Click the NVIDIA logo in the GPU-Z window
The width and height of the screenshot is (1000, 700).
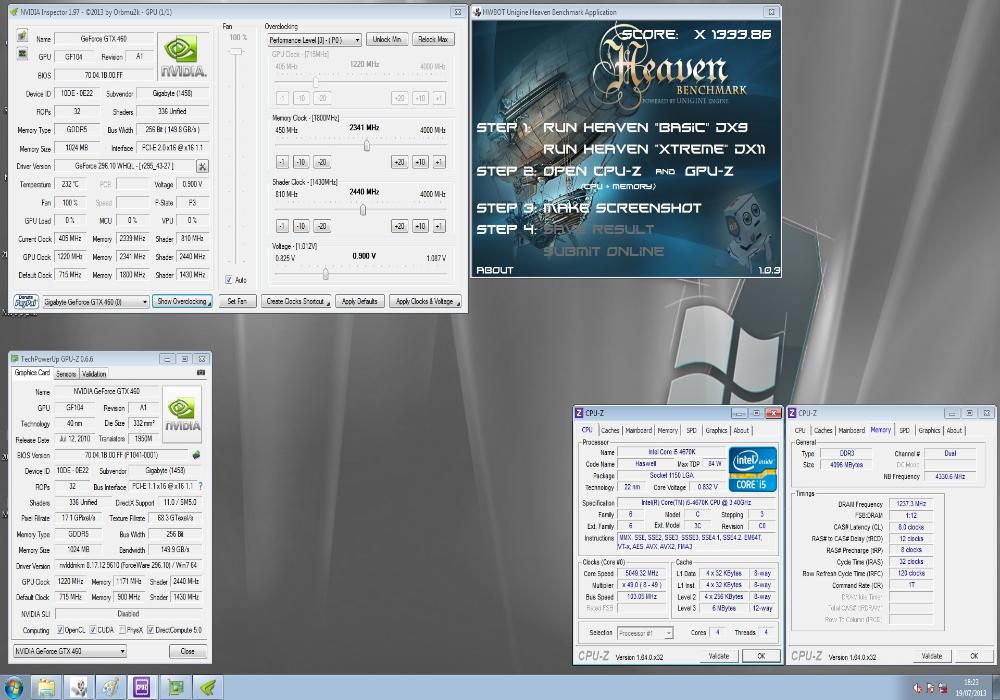pos(182,415)
